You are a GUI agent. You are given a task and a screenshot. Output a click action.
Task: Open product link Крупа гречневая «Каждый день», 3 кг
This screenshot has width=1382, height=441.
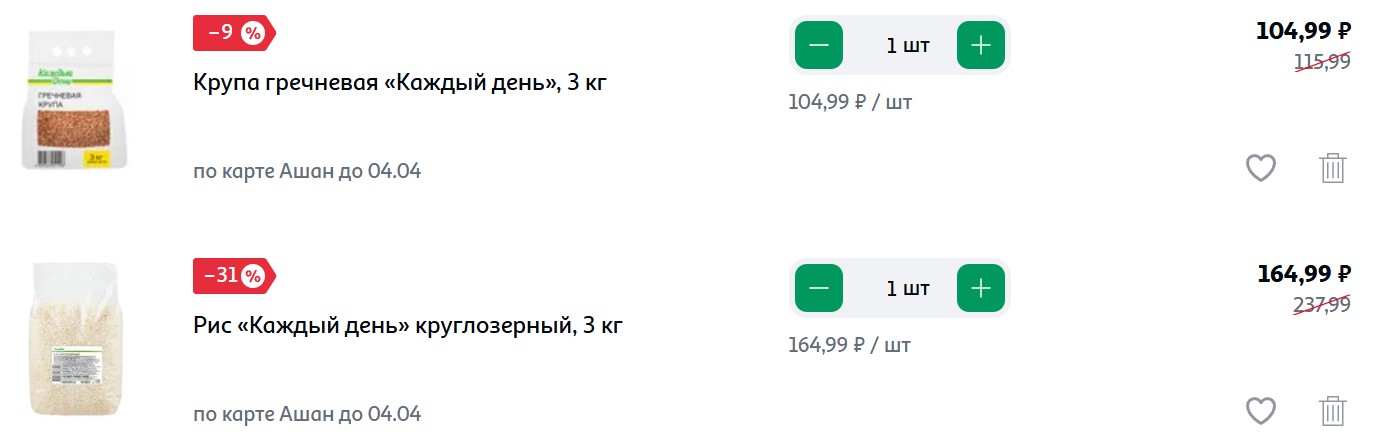pos(400,82)
